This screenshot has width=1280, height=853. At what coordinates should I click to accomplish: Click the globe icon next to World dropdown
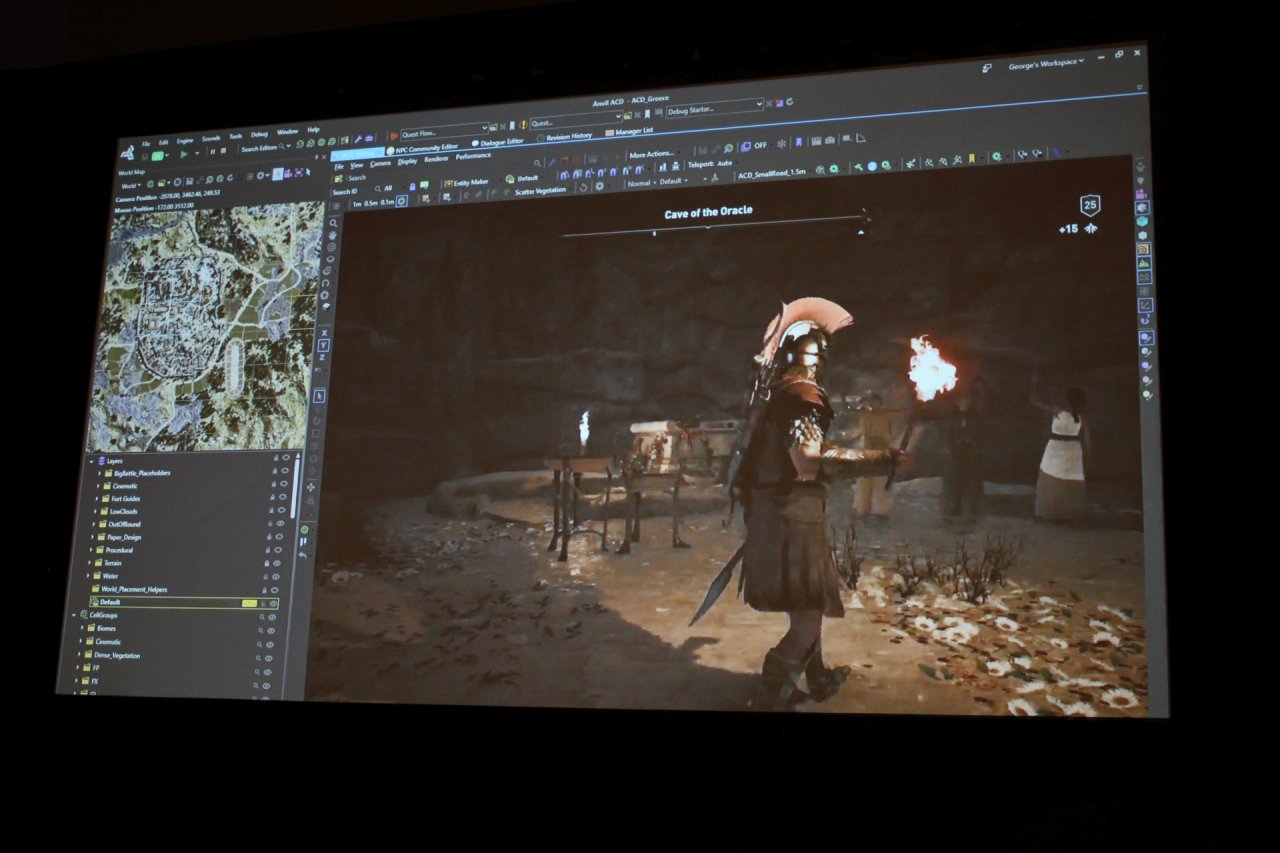coord(150,184)
